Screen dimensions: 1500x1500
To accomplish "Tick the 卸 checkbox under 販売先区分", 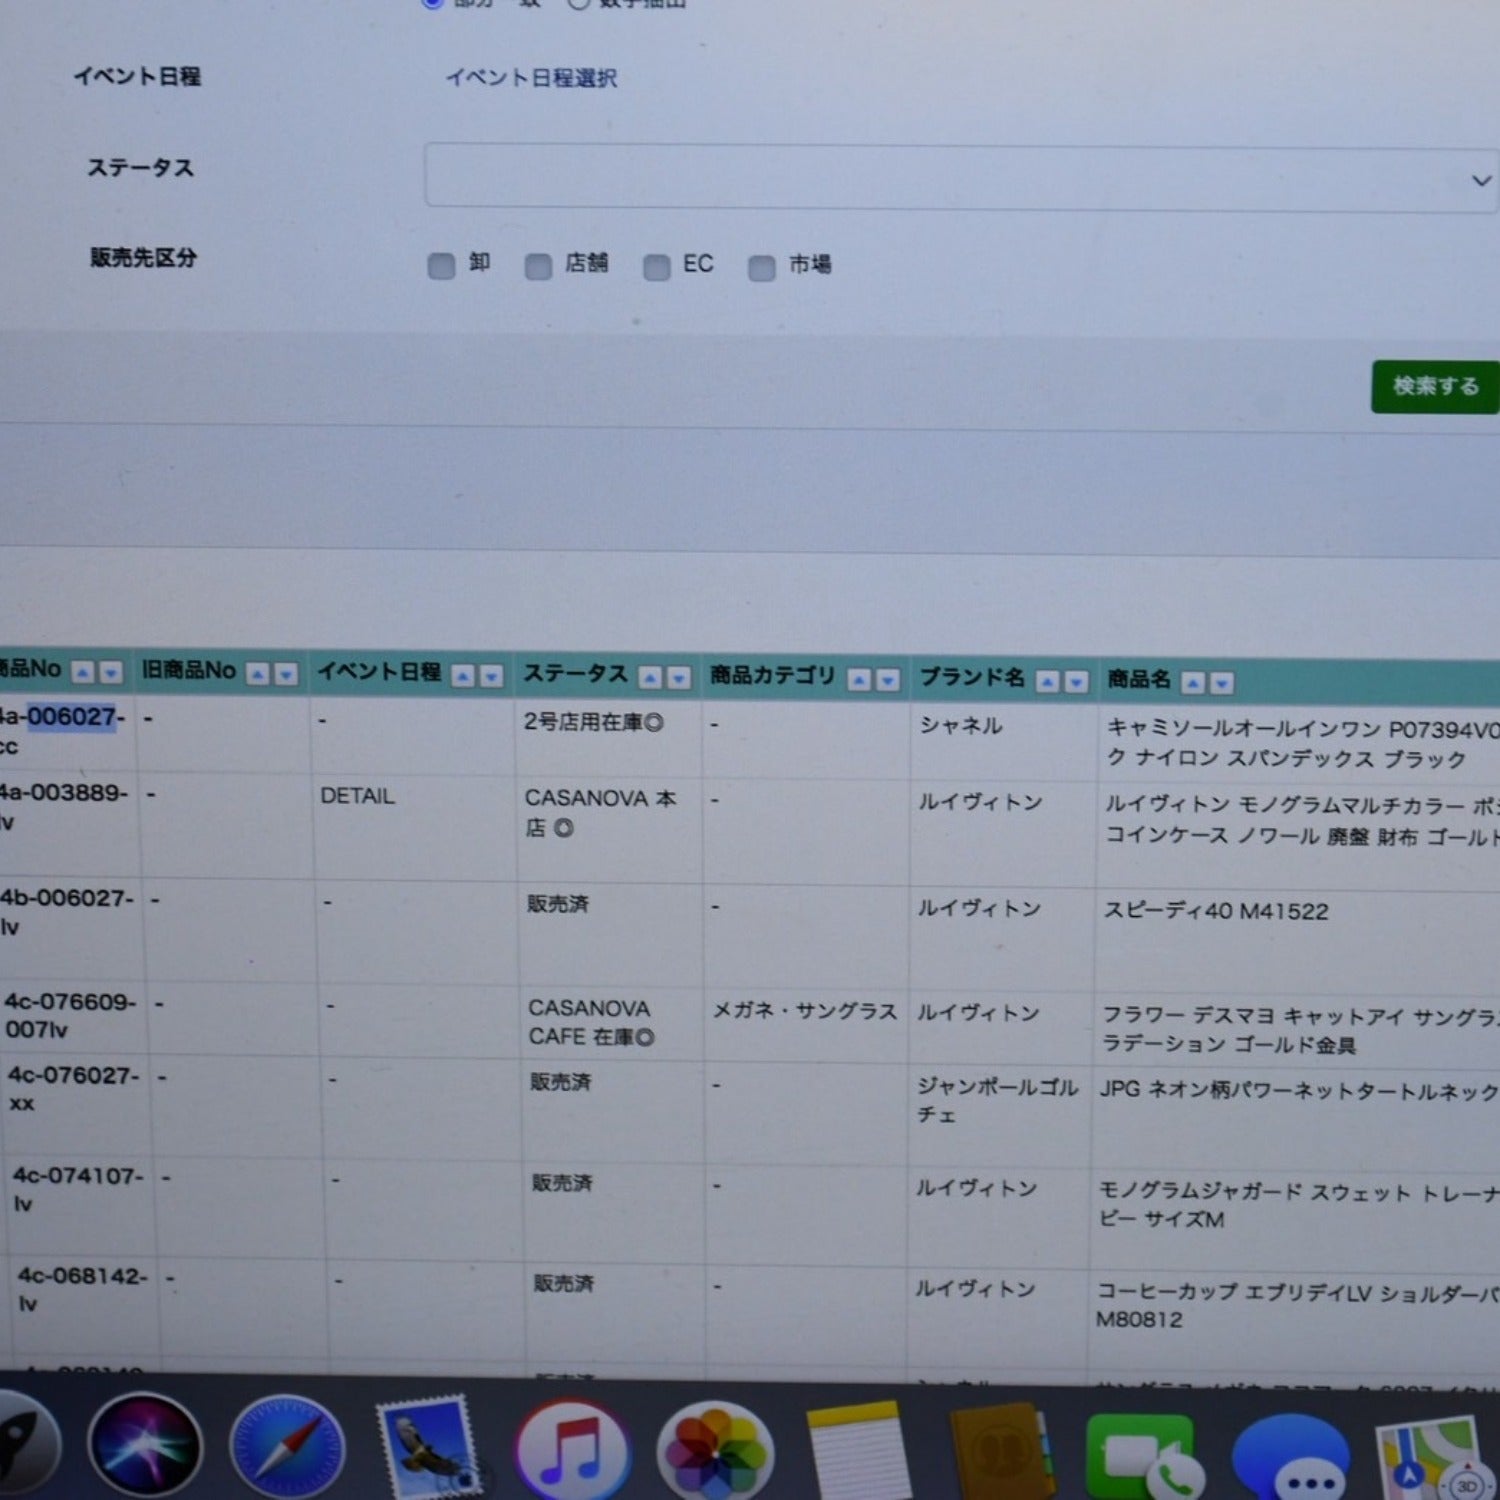I will tap(441, 266).
